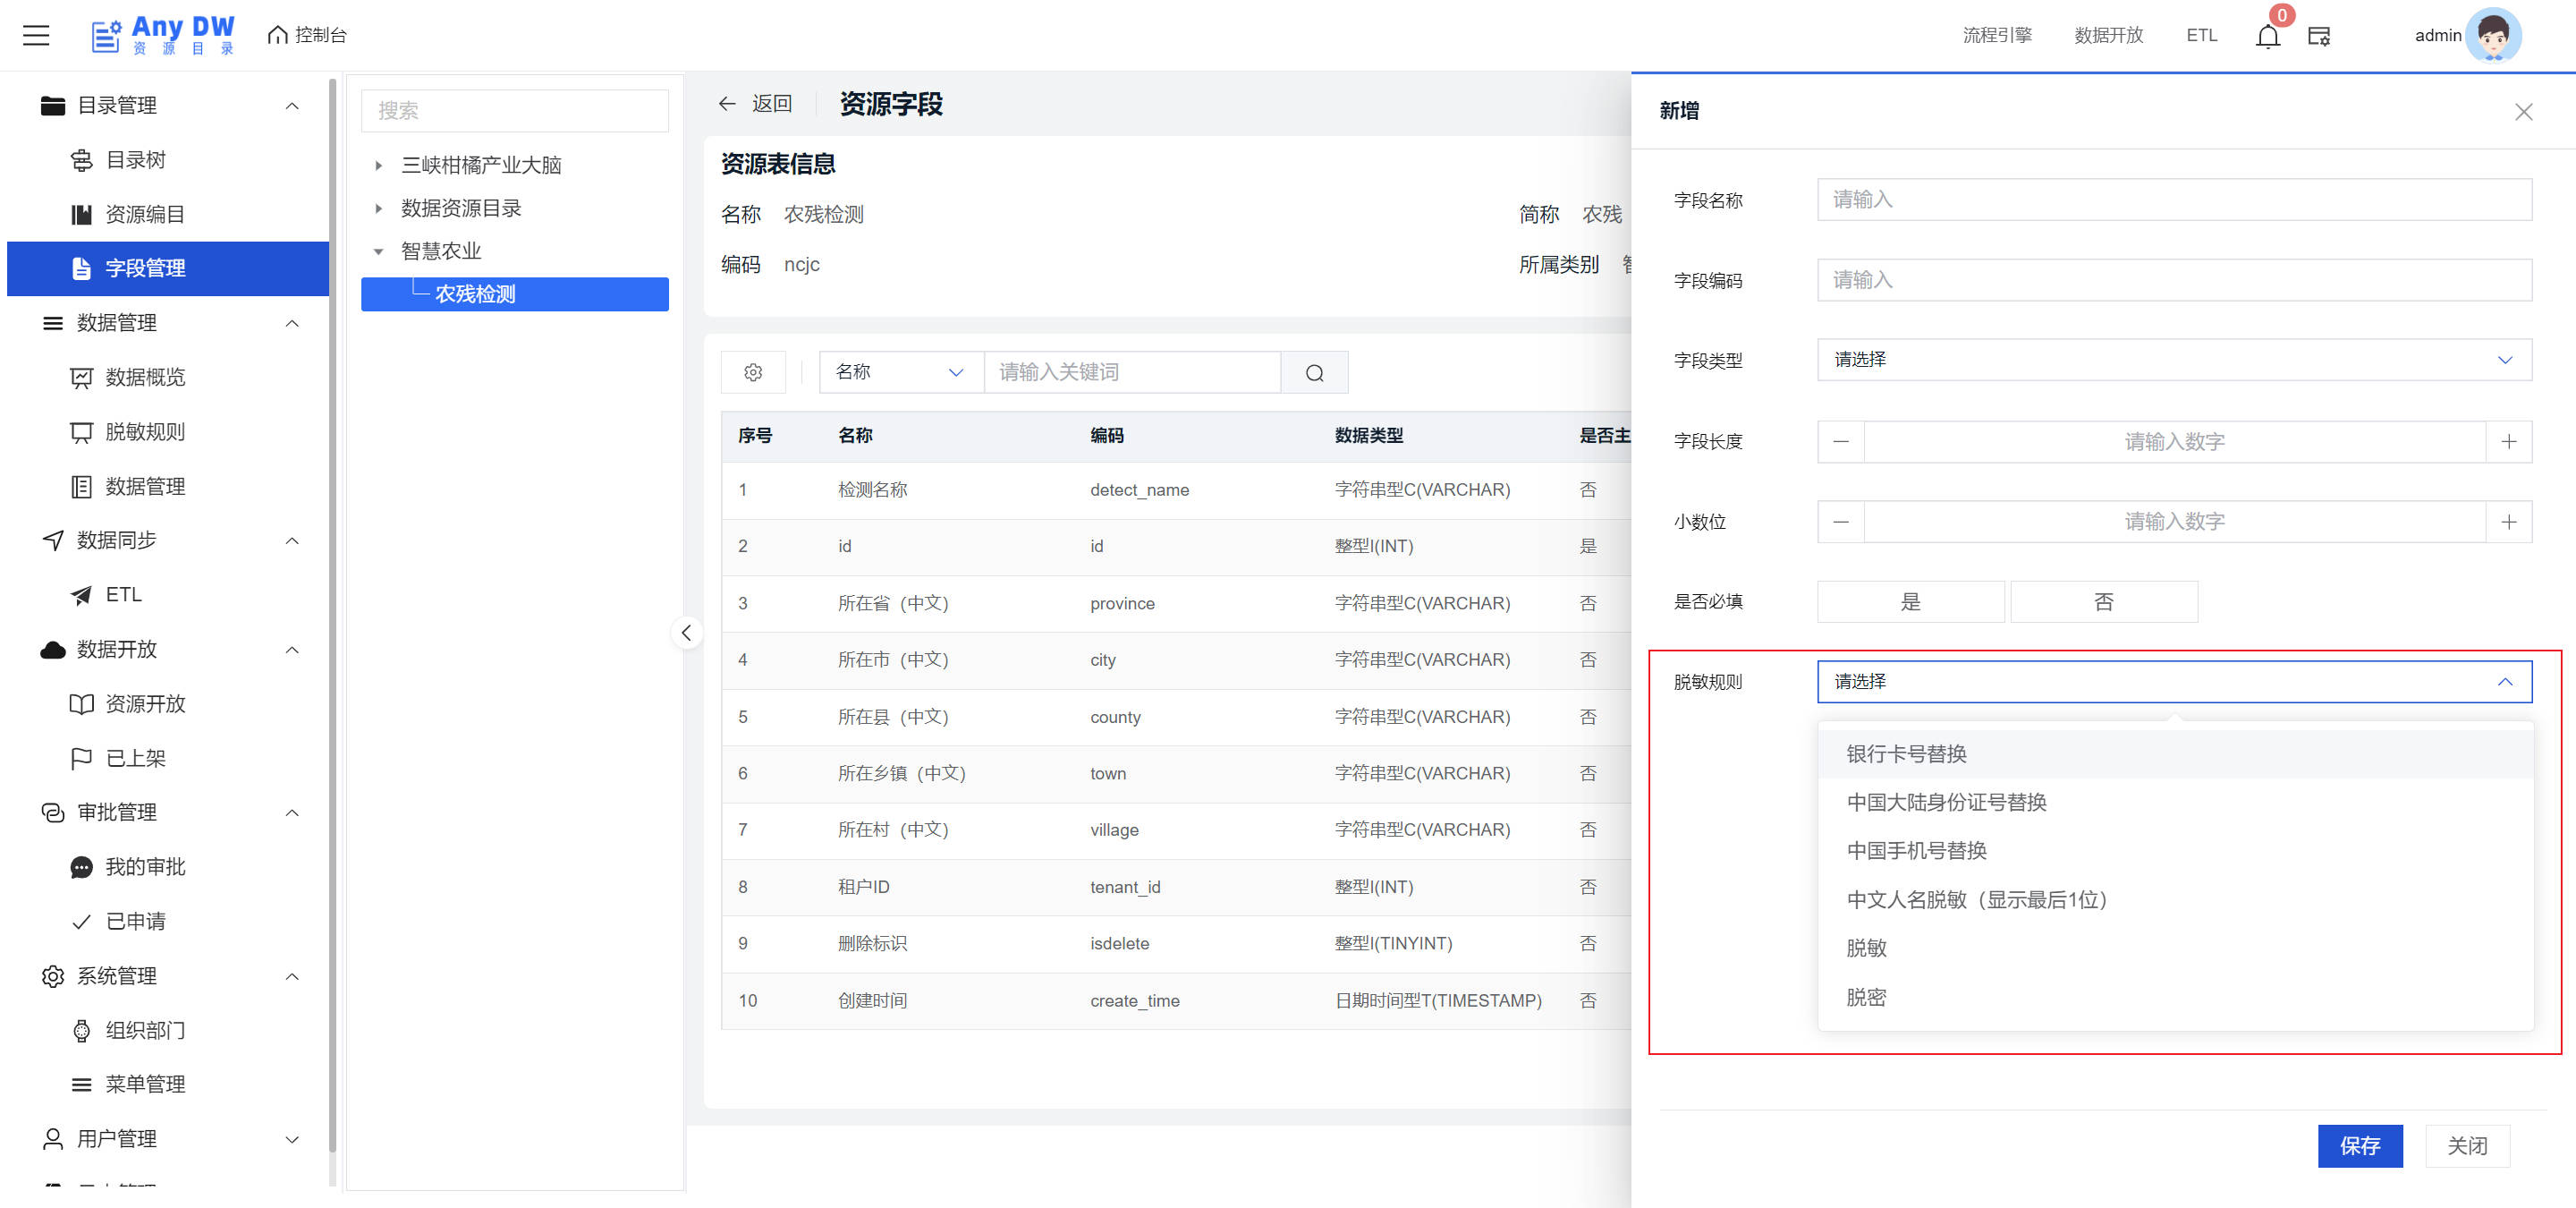The height and width of the screenshot is (1208, 2576).
Task: Click the window settings icon beside bell
Action: (x=2318, y=36)
